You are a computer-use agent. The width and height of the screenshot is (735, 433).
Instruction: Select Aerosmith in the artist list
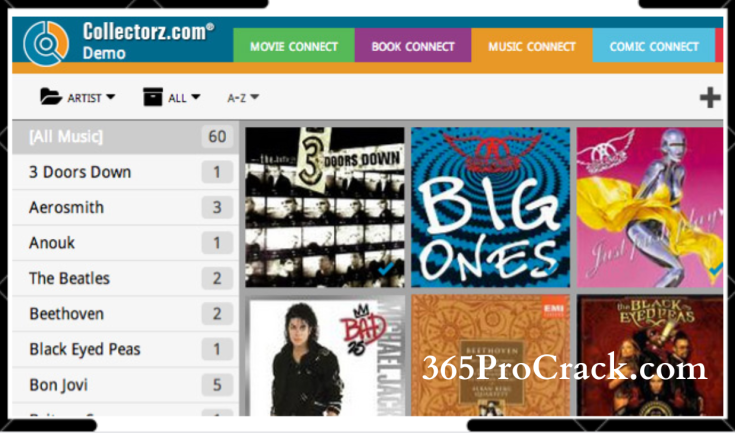pyautogui.click(x=125, y=208)
